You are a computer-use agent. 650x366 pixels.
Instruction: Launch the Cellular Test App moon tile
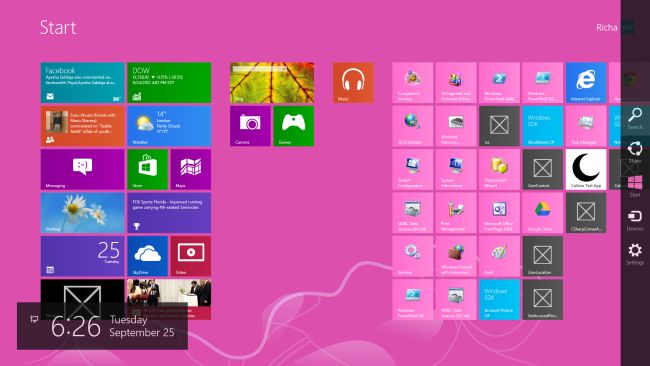[586, 170]
